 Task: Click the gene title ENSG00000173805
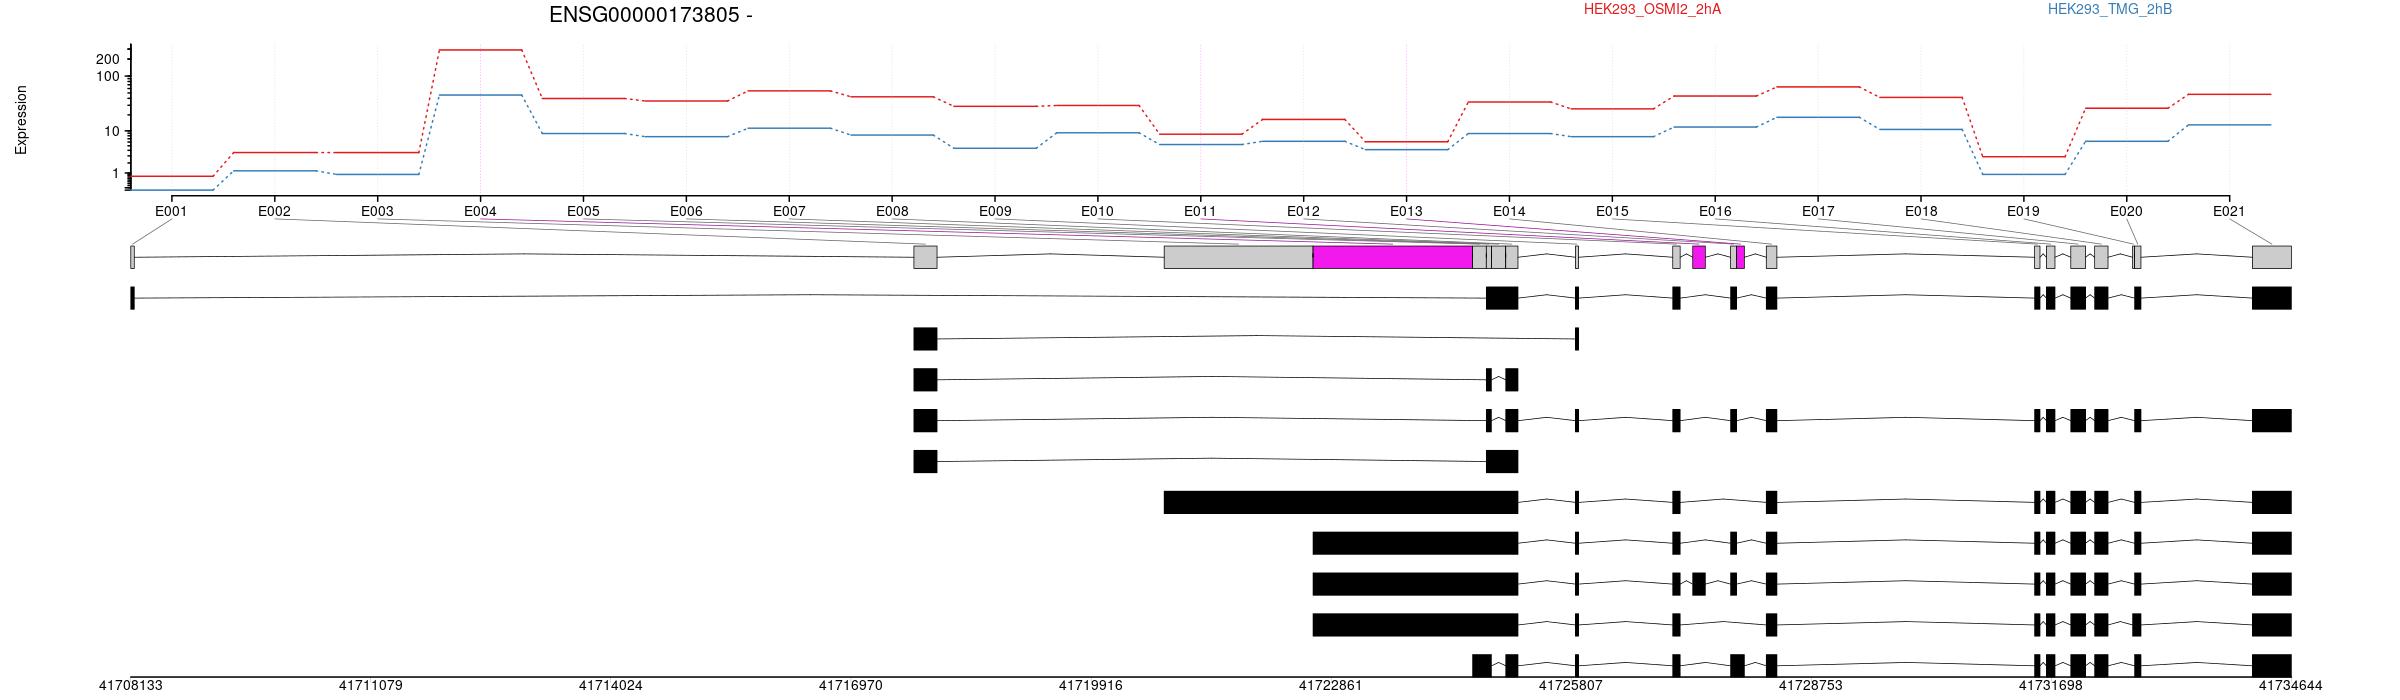[651, 15]
